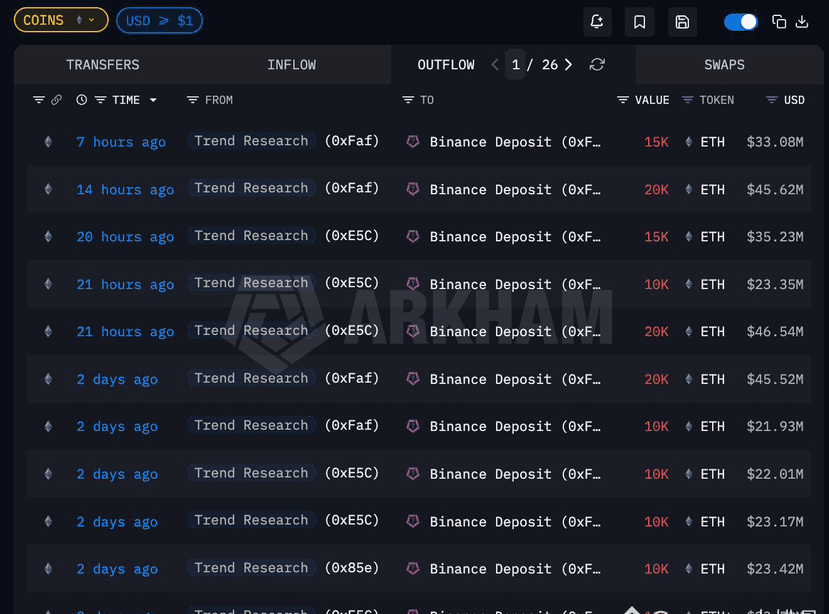Switch to the SWAPS tab
This screenshot has height=614, width=829.
724,65
